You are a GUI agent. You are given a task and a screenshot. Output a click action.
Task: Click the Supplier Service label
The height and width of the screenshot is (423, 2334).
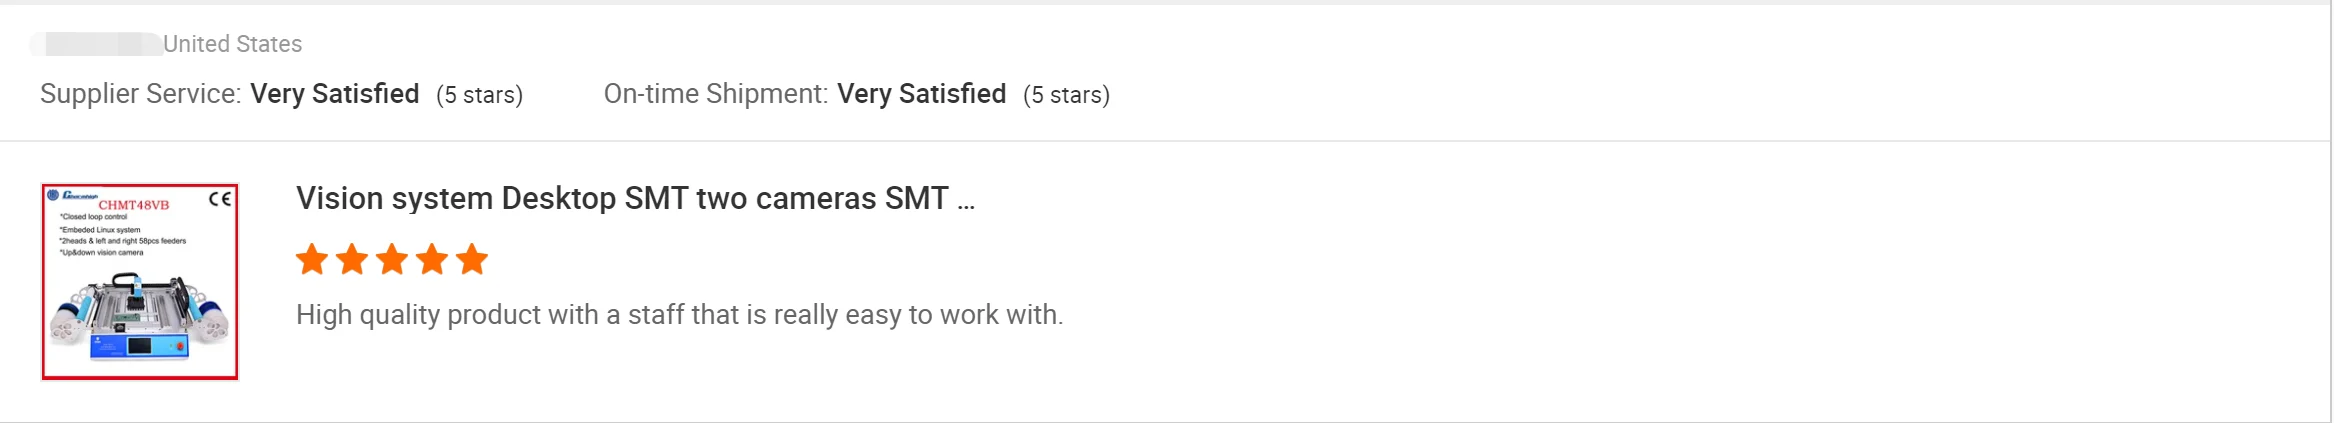pos(140,94)
